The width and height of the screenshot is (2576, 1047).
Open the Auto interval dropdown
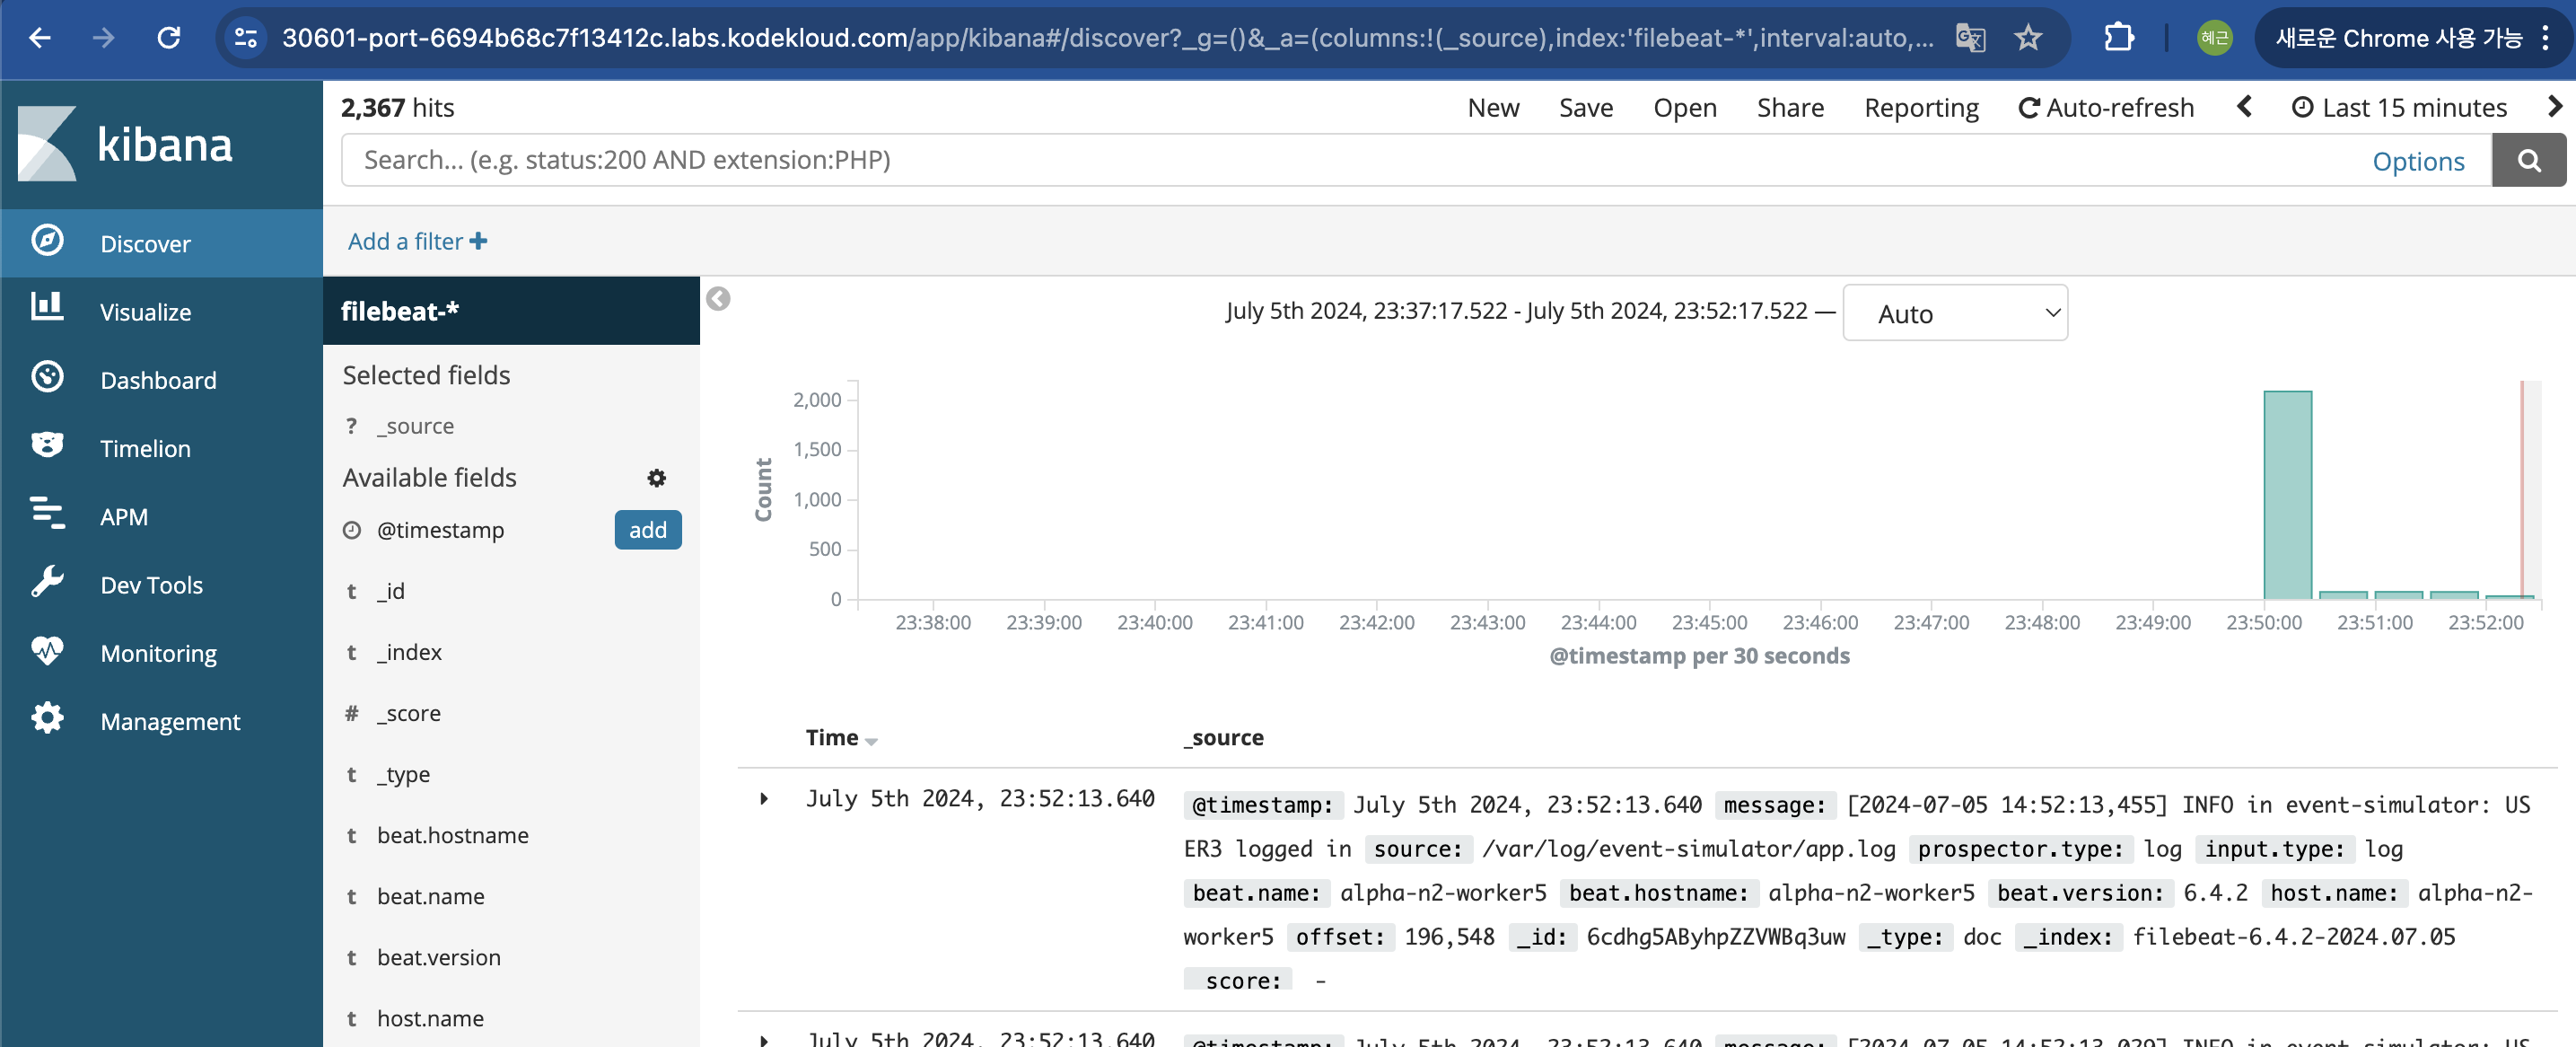[x=1954, y=314]
